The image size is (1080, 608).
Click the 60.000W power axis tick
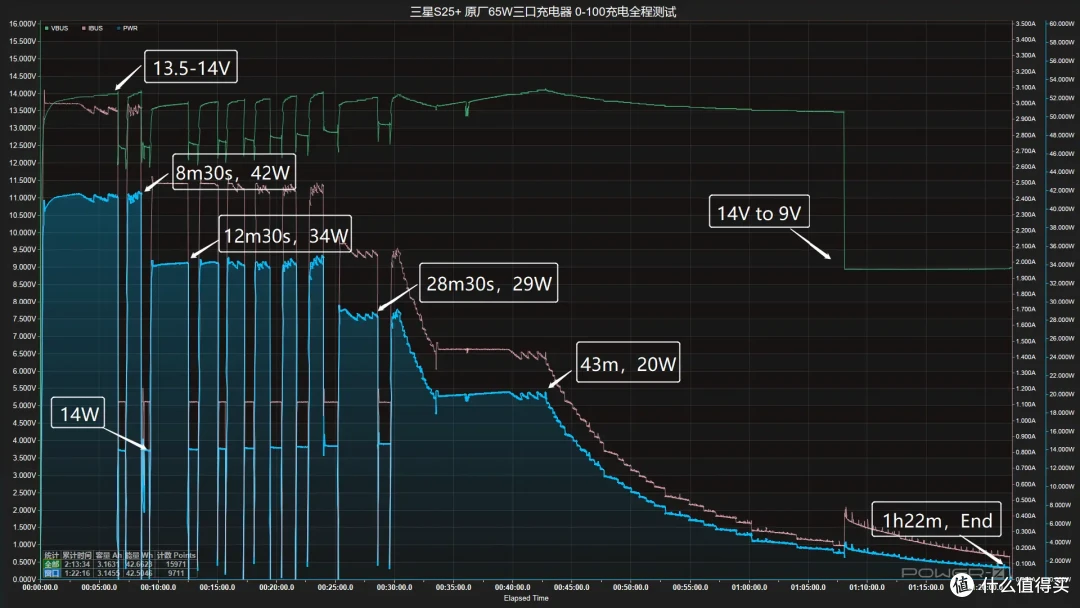click(x=1061, y=24)
